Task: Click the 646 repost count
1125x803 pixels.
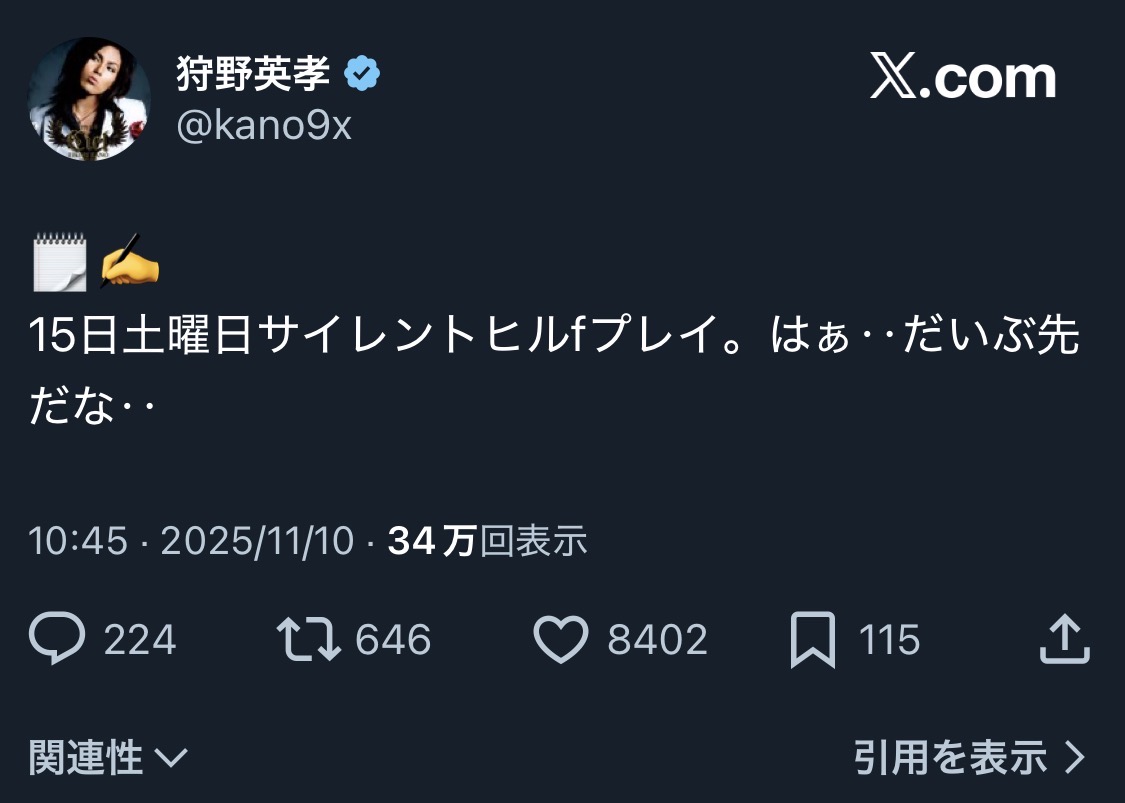Action: [393, 640]
